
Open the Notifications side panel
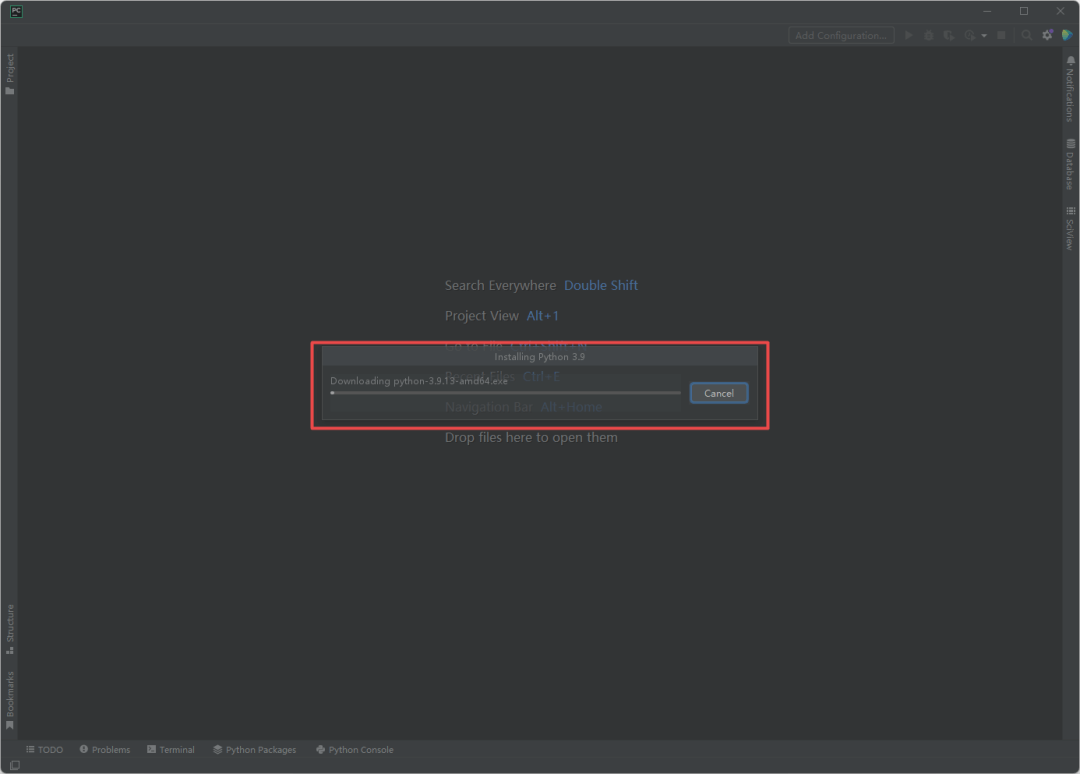(1069, 89)
